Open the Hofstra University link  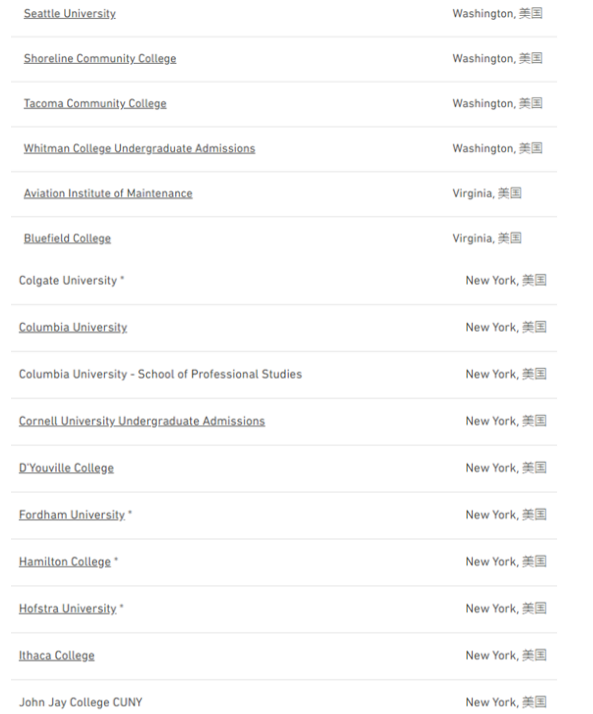click(68, 609)
